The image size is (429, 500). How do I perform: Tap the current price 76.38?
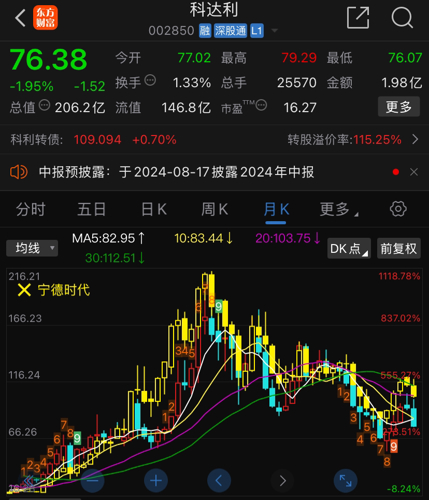point(49,60)
